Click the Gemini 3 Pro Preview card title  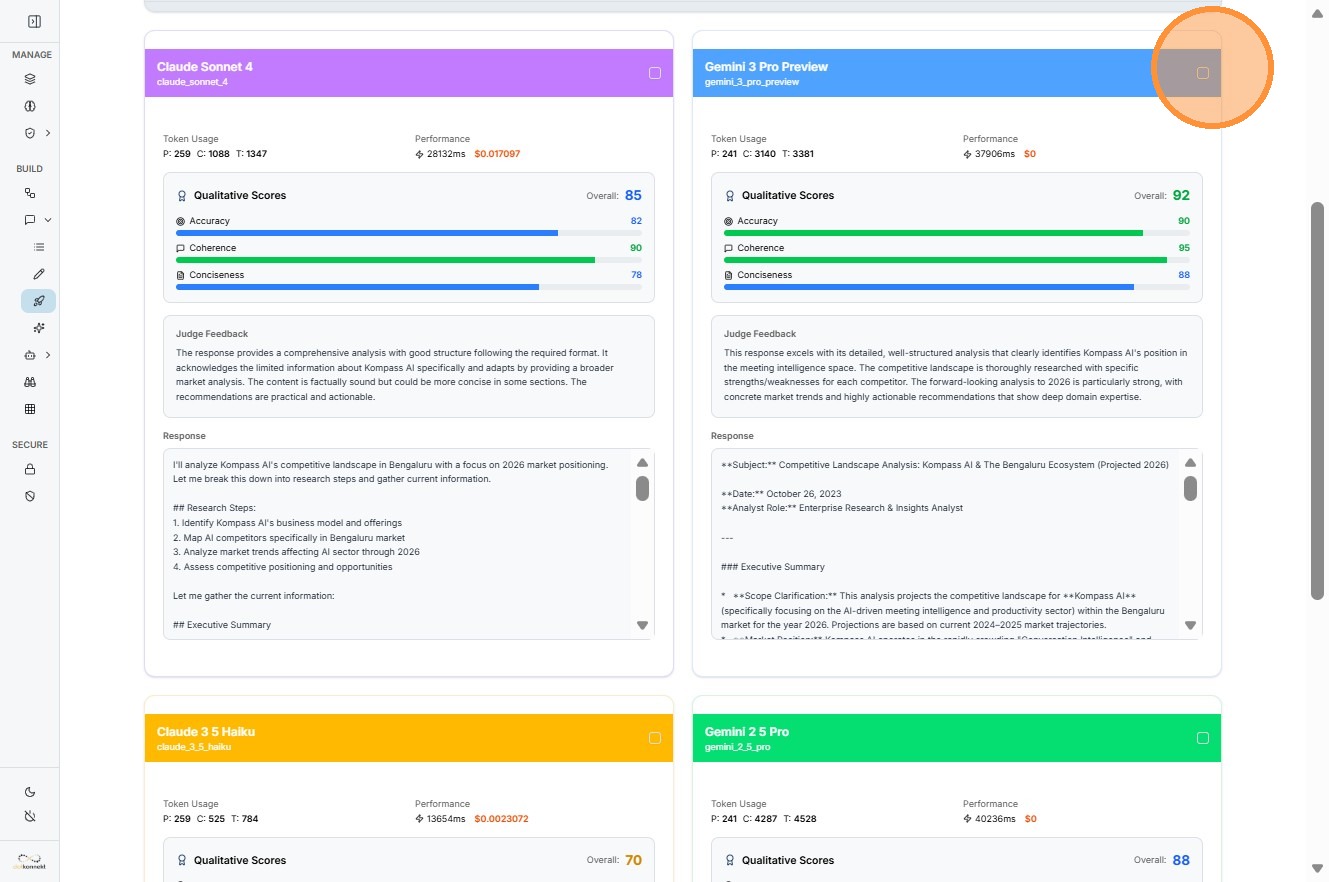(x=767, y=67)
